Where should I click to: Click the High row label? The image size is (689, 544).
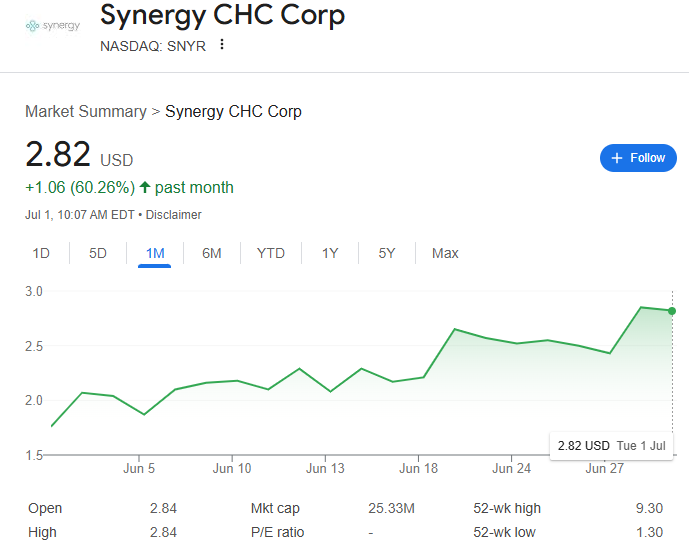click(x=42, y=532)
